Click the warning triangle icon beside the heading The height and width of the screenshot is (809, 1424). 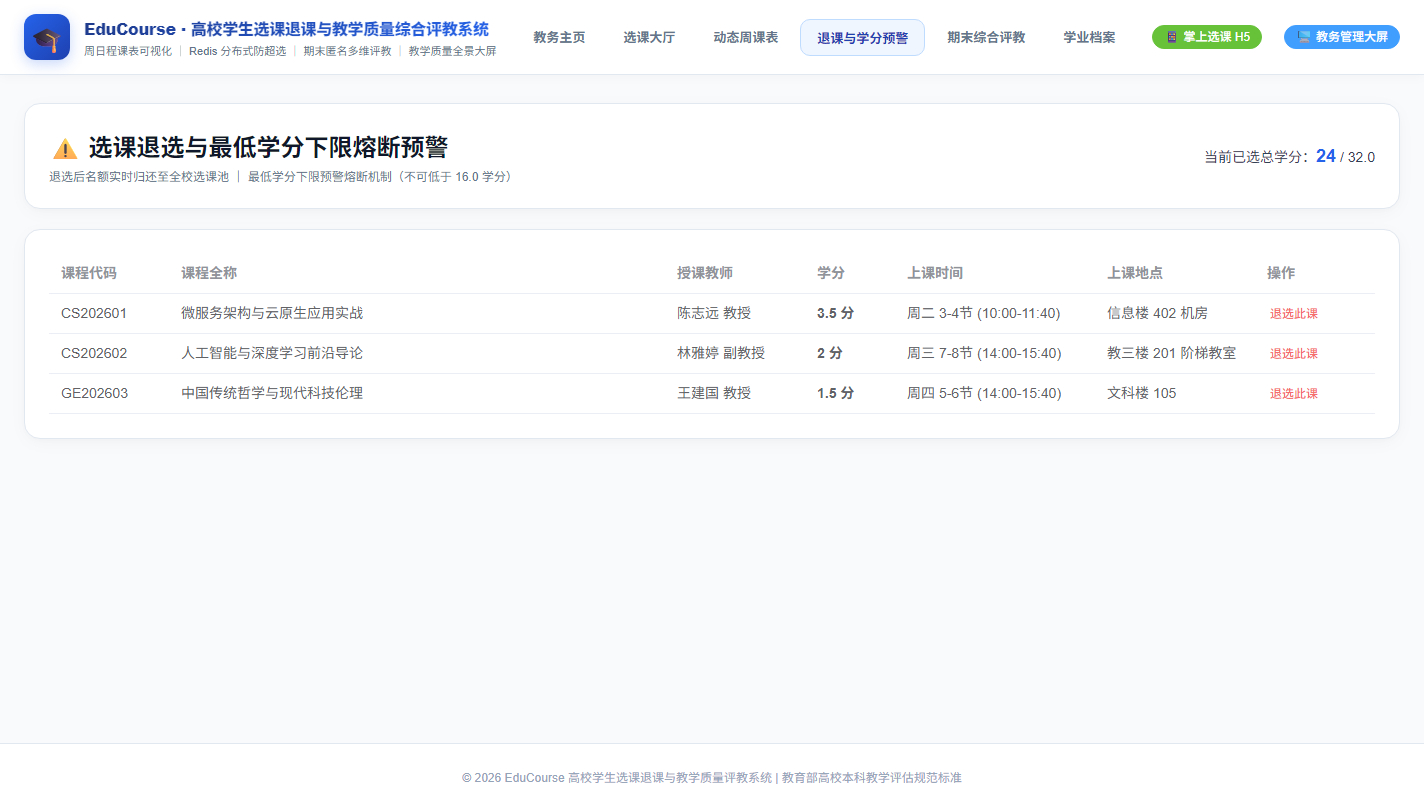coord(65,149)
